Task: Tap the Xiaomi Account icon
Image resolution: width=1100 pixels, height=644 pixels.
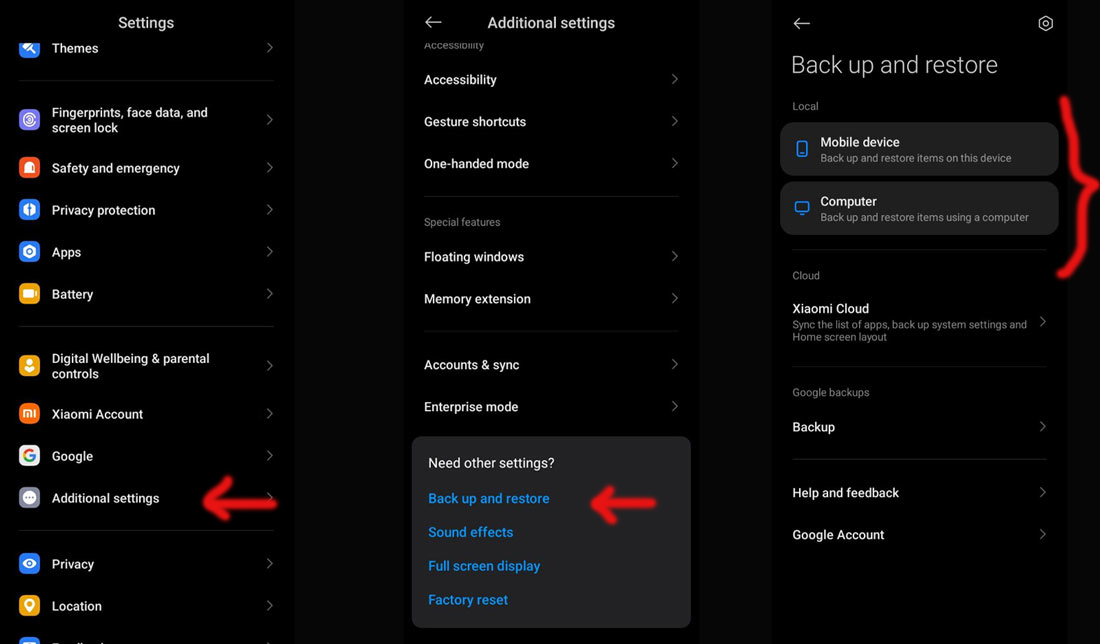Action: click(30, 414)
